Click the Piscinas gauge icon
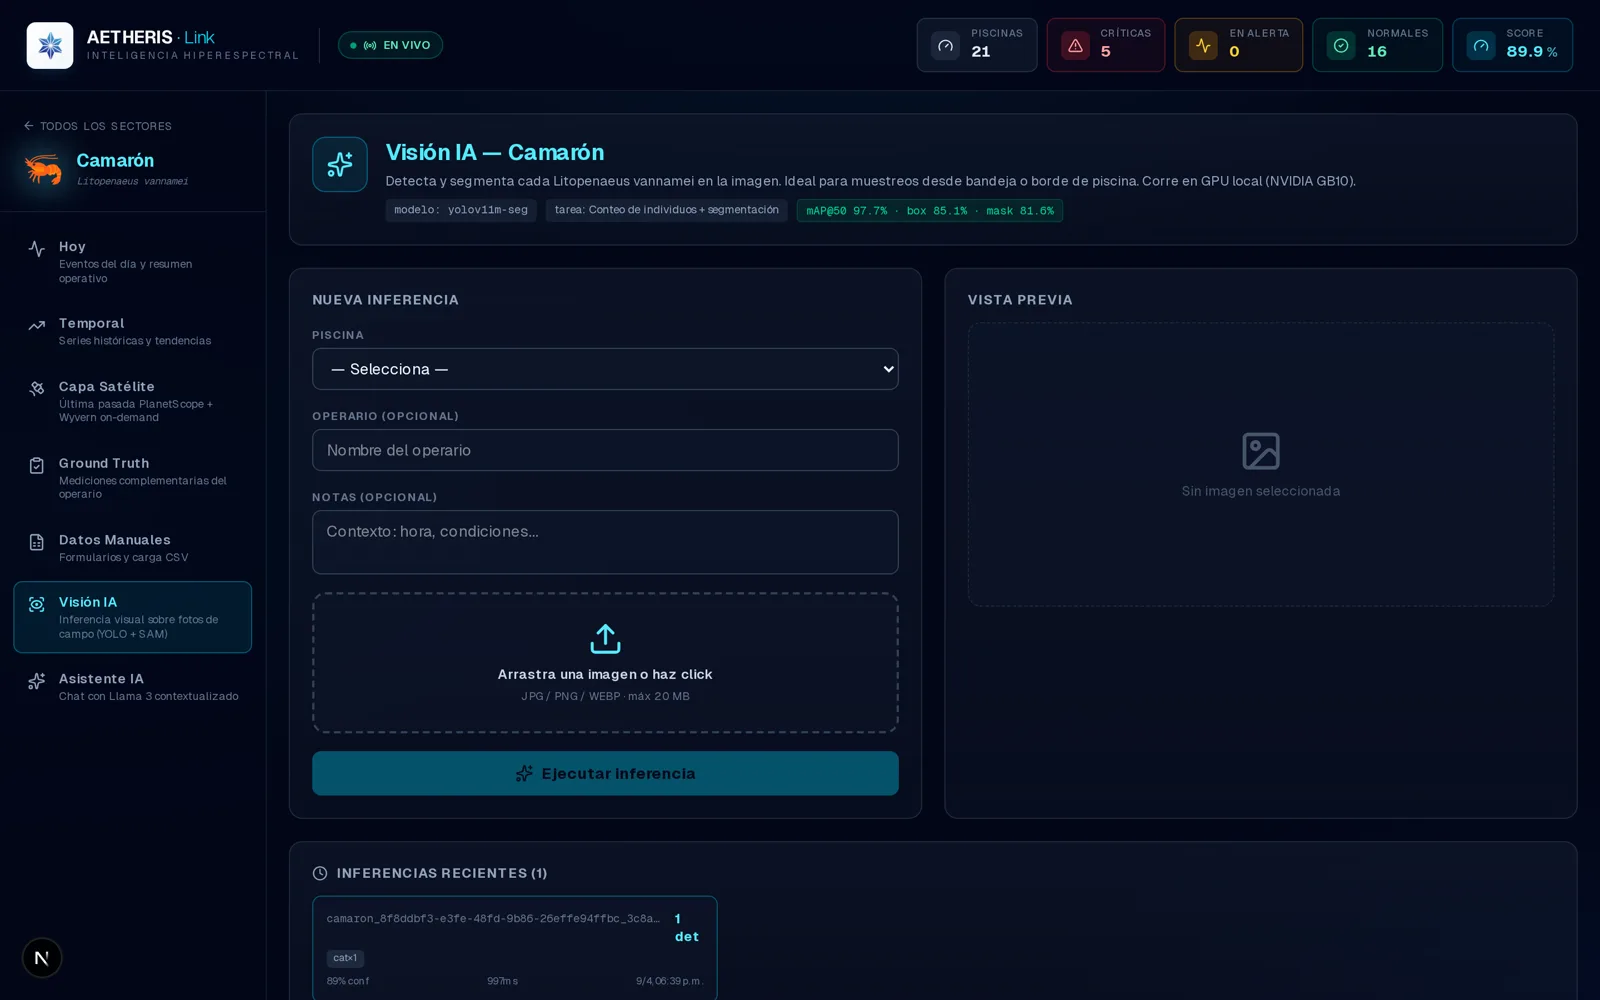 [945, 45]
